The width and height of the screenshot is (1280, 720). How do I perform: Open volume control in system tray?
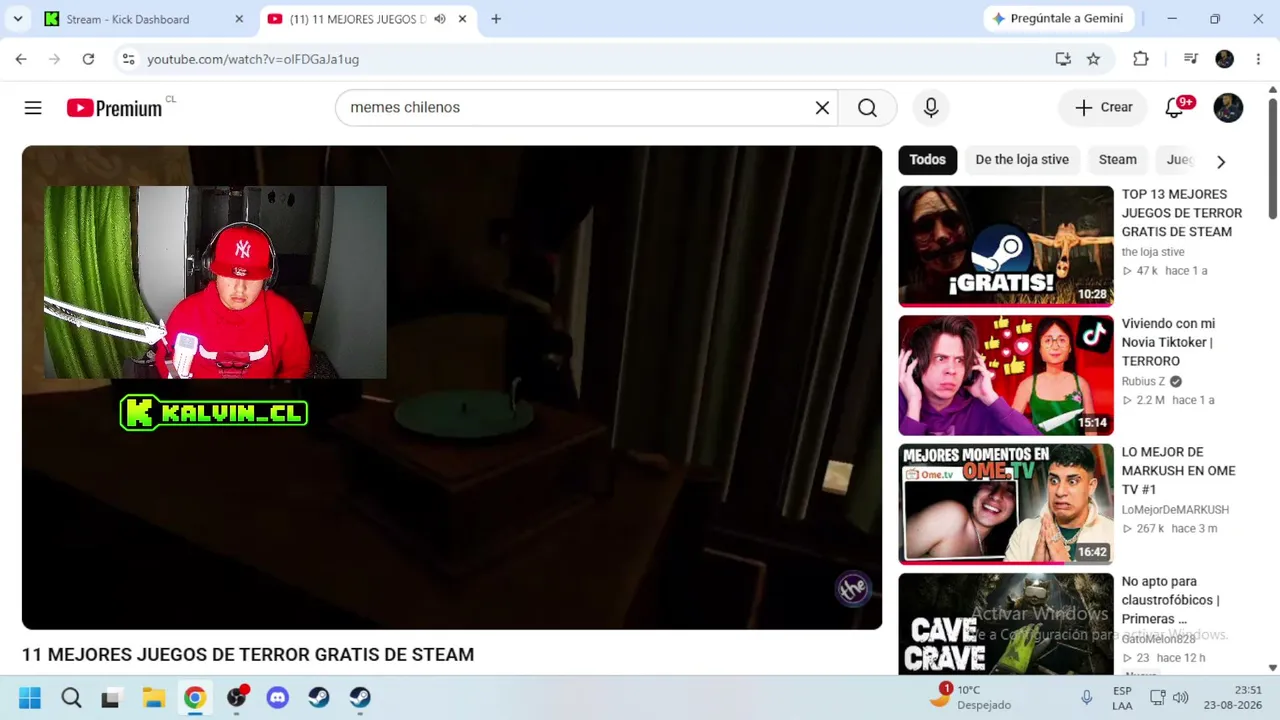point(1181,697)
